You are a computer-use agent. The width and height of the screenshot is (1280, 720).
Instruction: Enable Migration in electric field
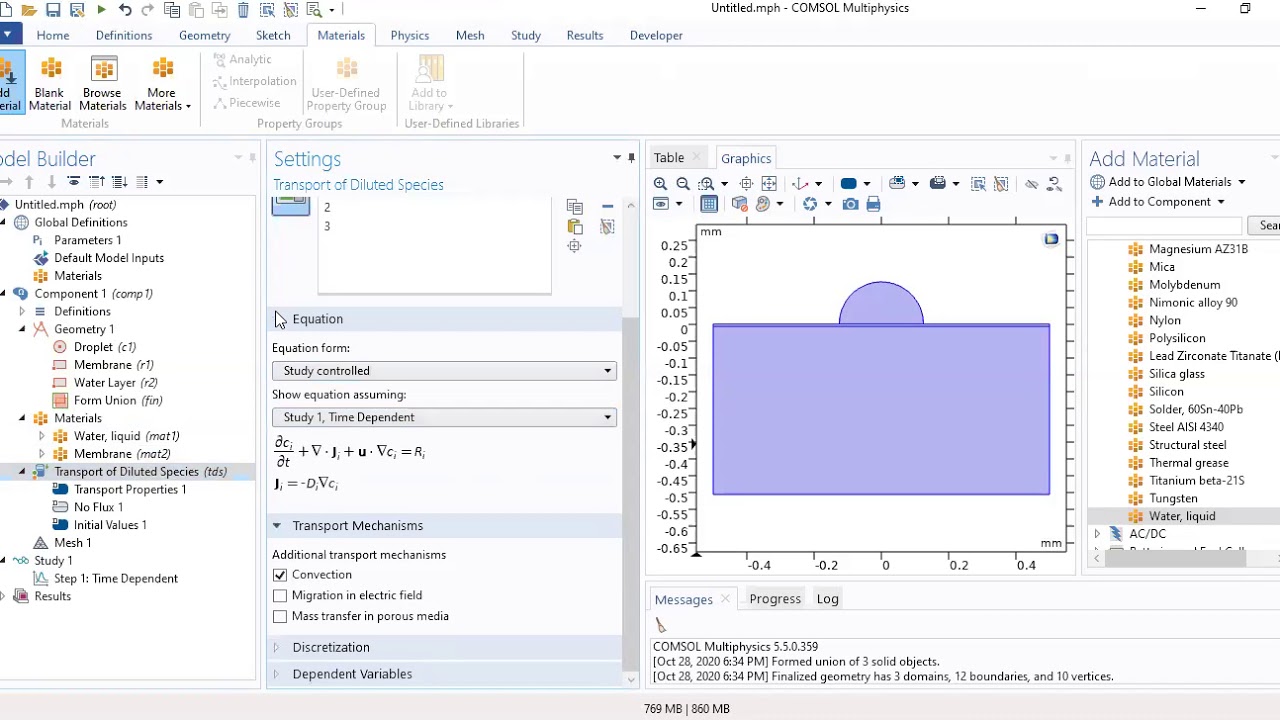(x=280, y=596)
